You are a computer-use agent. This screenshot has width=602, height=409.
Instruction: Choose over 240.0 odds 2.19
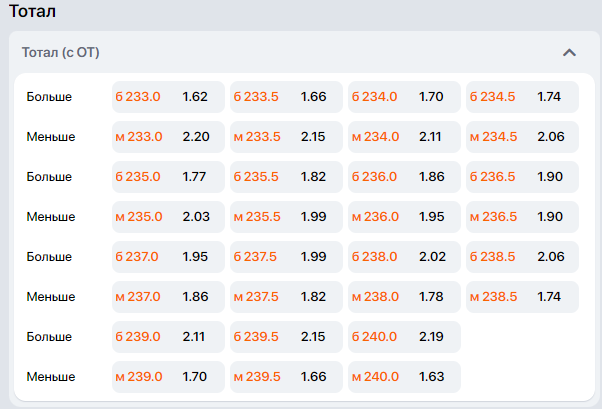pyautogui.click(x=404, y=336)
